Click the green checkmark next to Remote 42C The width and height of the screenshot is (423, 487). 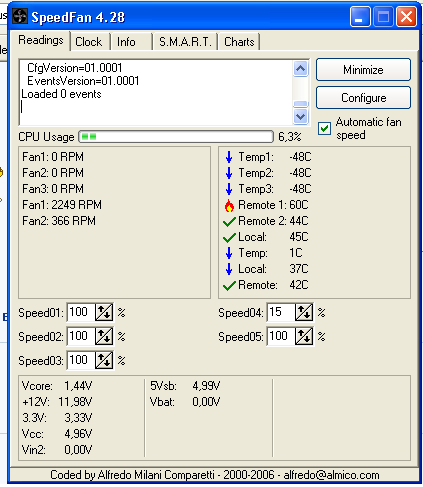tap(229, 285)
